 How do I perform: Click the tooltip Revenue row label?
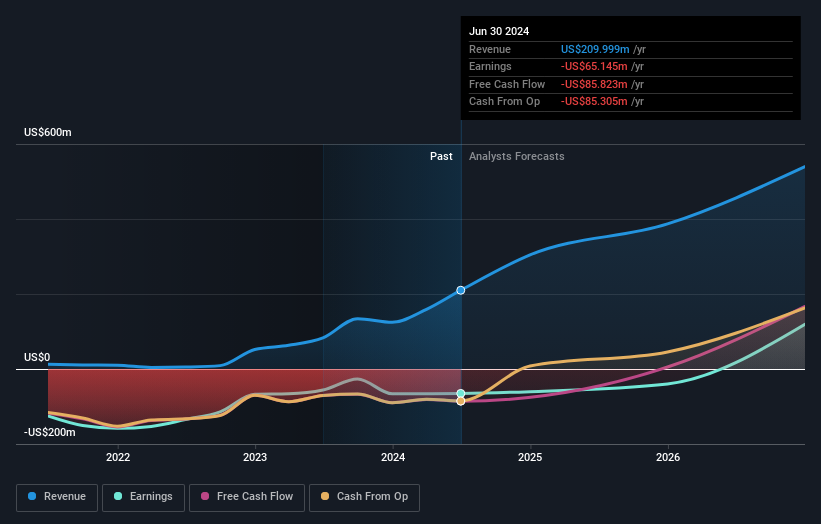490,49
